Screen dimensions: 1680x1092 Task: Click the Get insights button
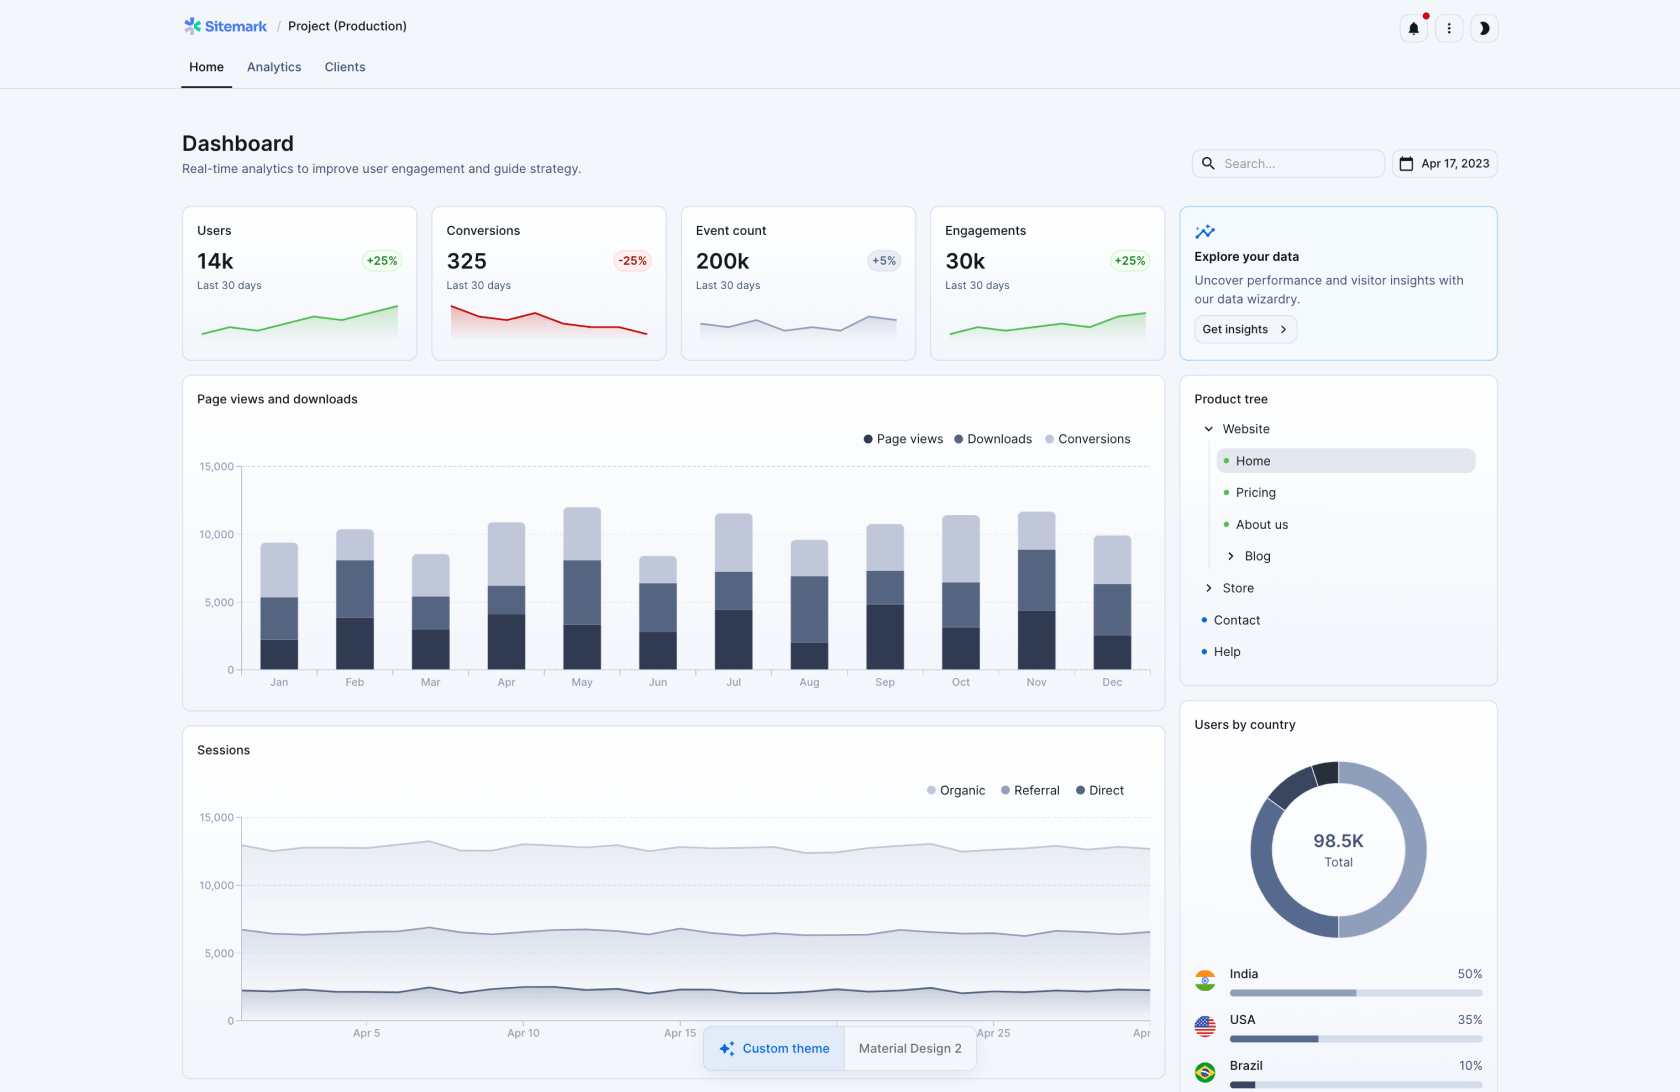[1245, 329]
